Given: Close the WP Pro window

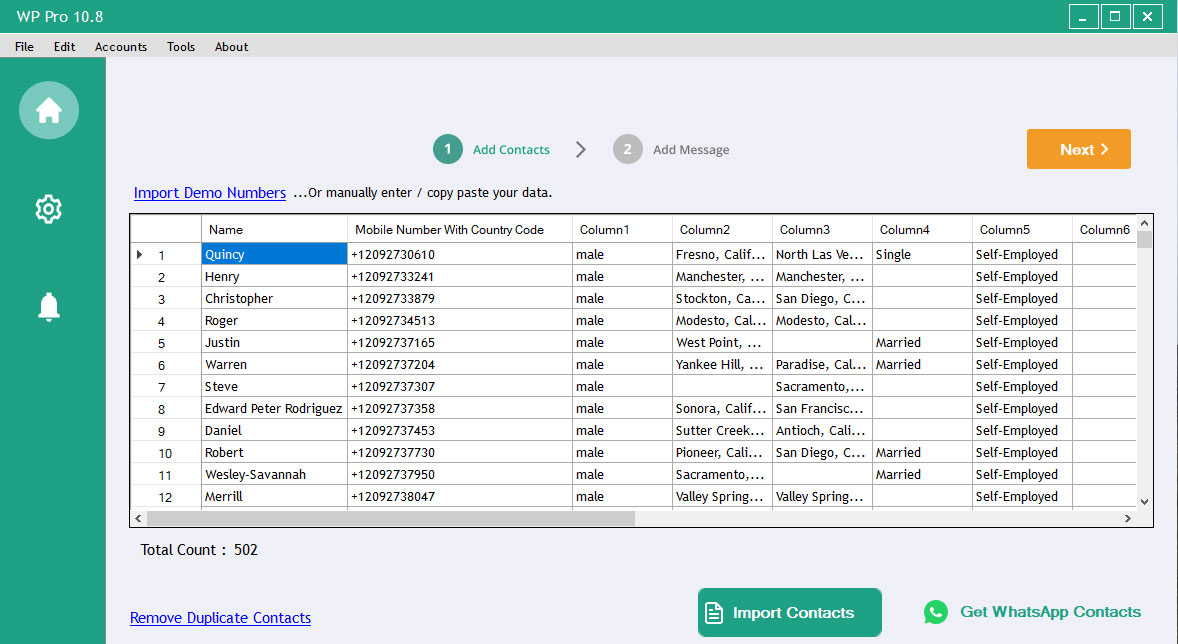Looking at the screenshot, I should (1147, 17).
